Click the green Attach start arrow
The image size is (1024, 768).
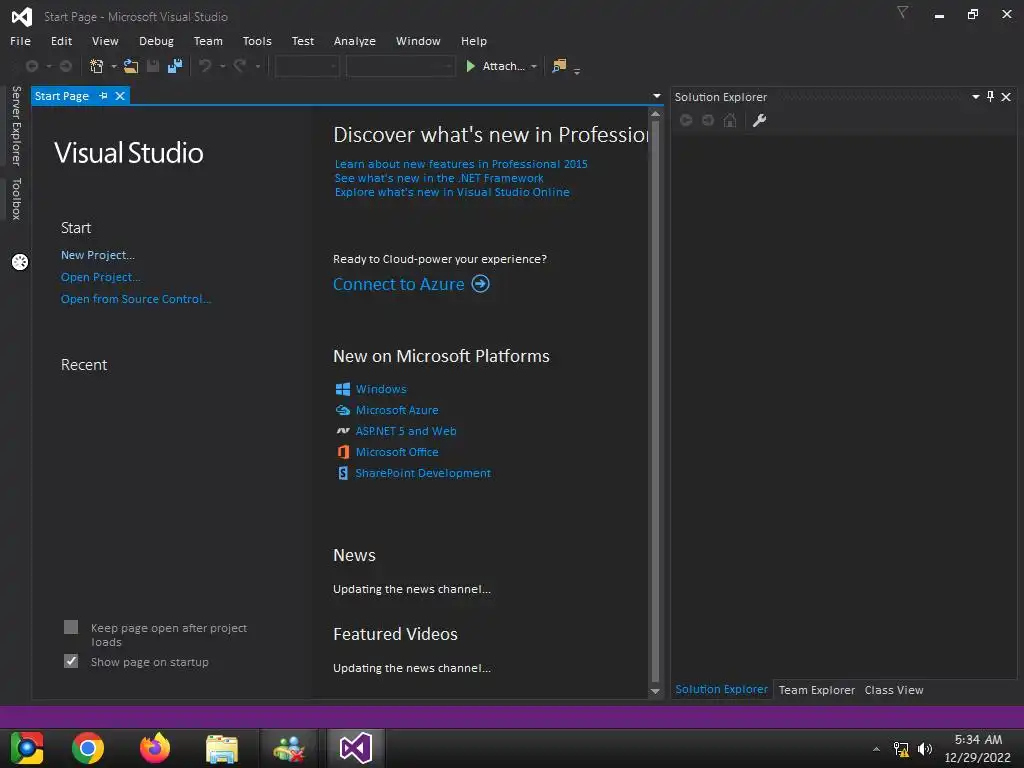point(470,66)
